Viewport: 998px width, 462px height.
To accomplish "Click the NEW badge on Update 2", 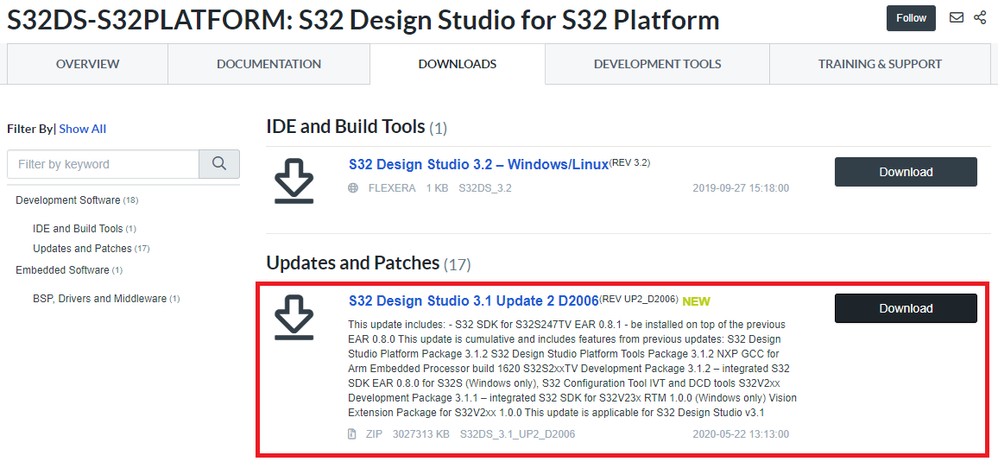I will 696,301.
